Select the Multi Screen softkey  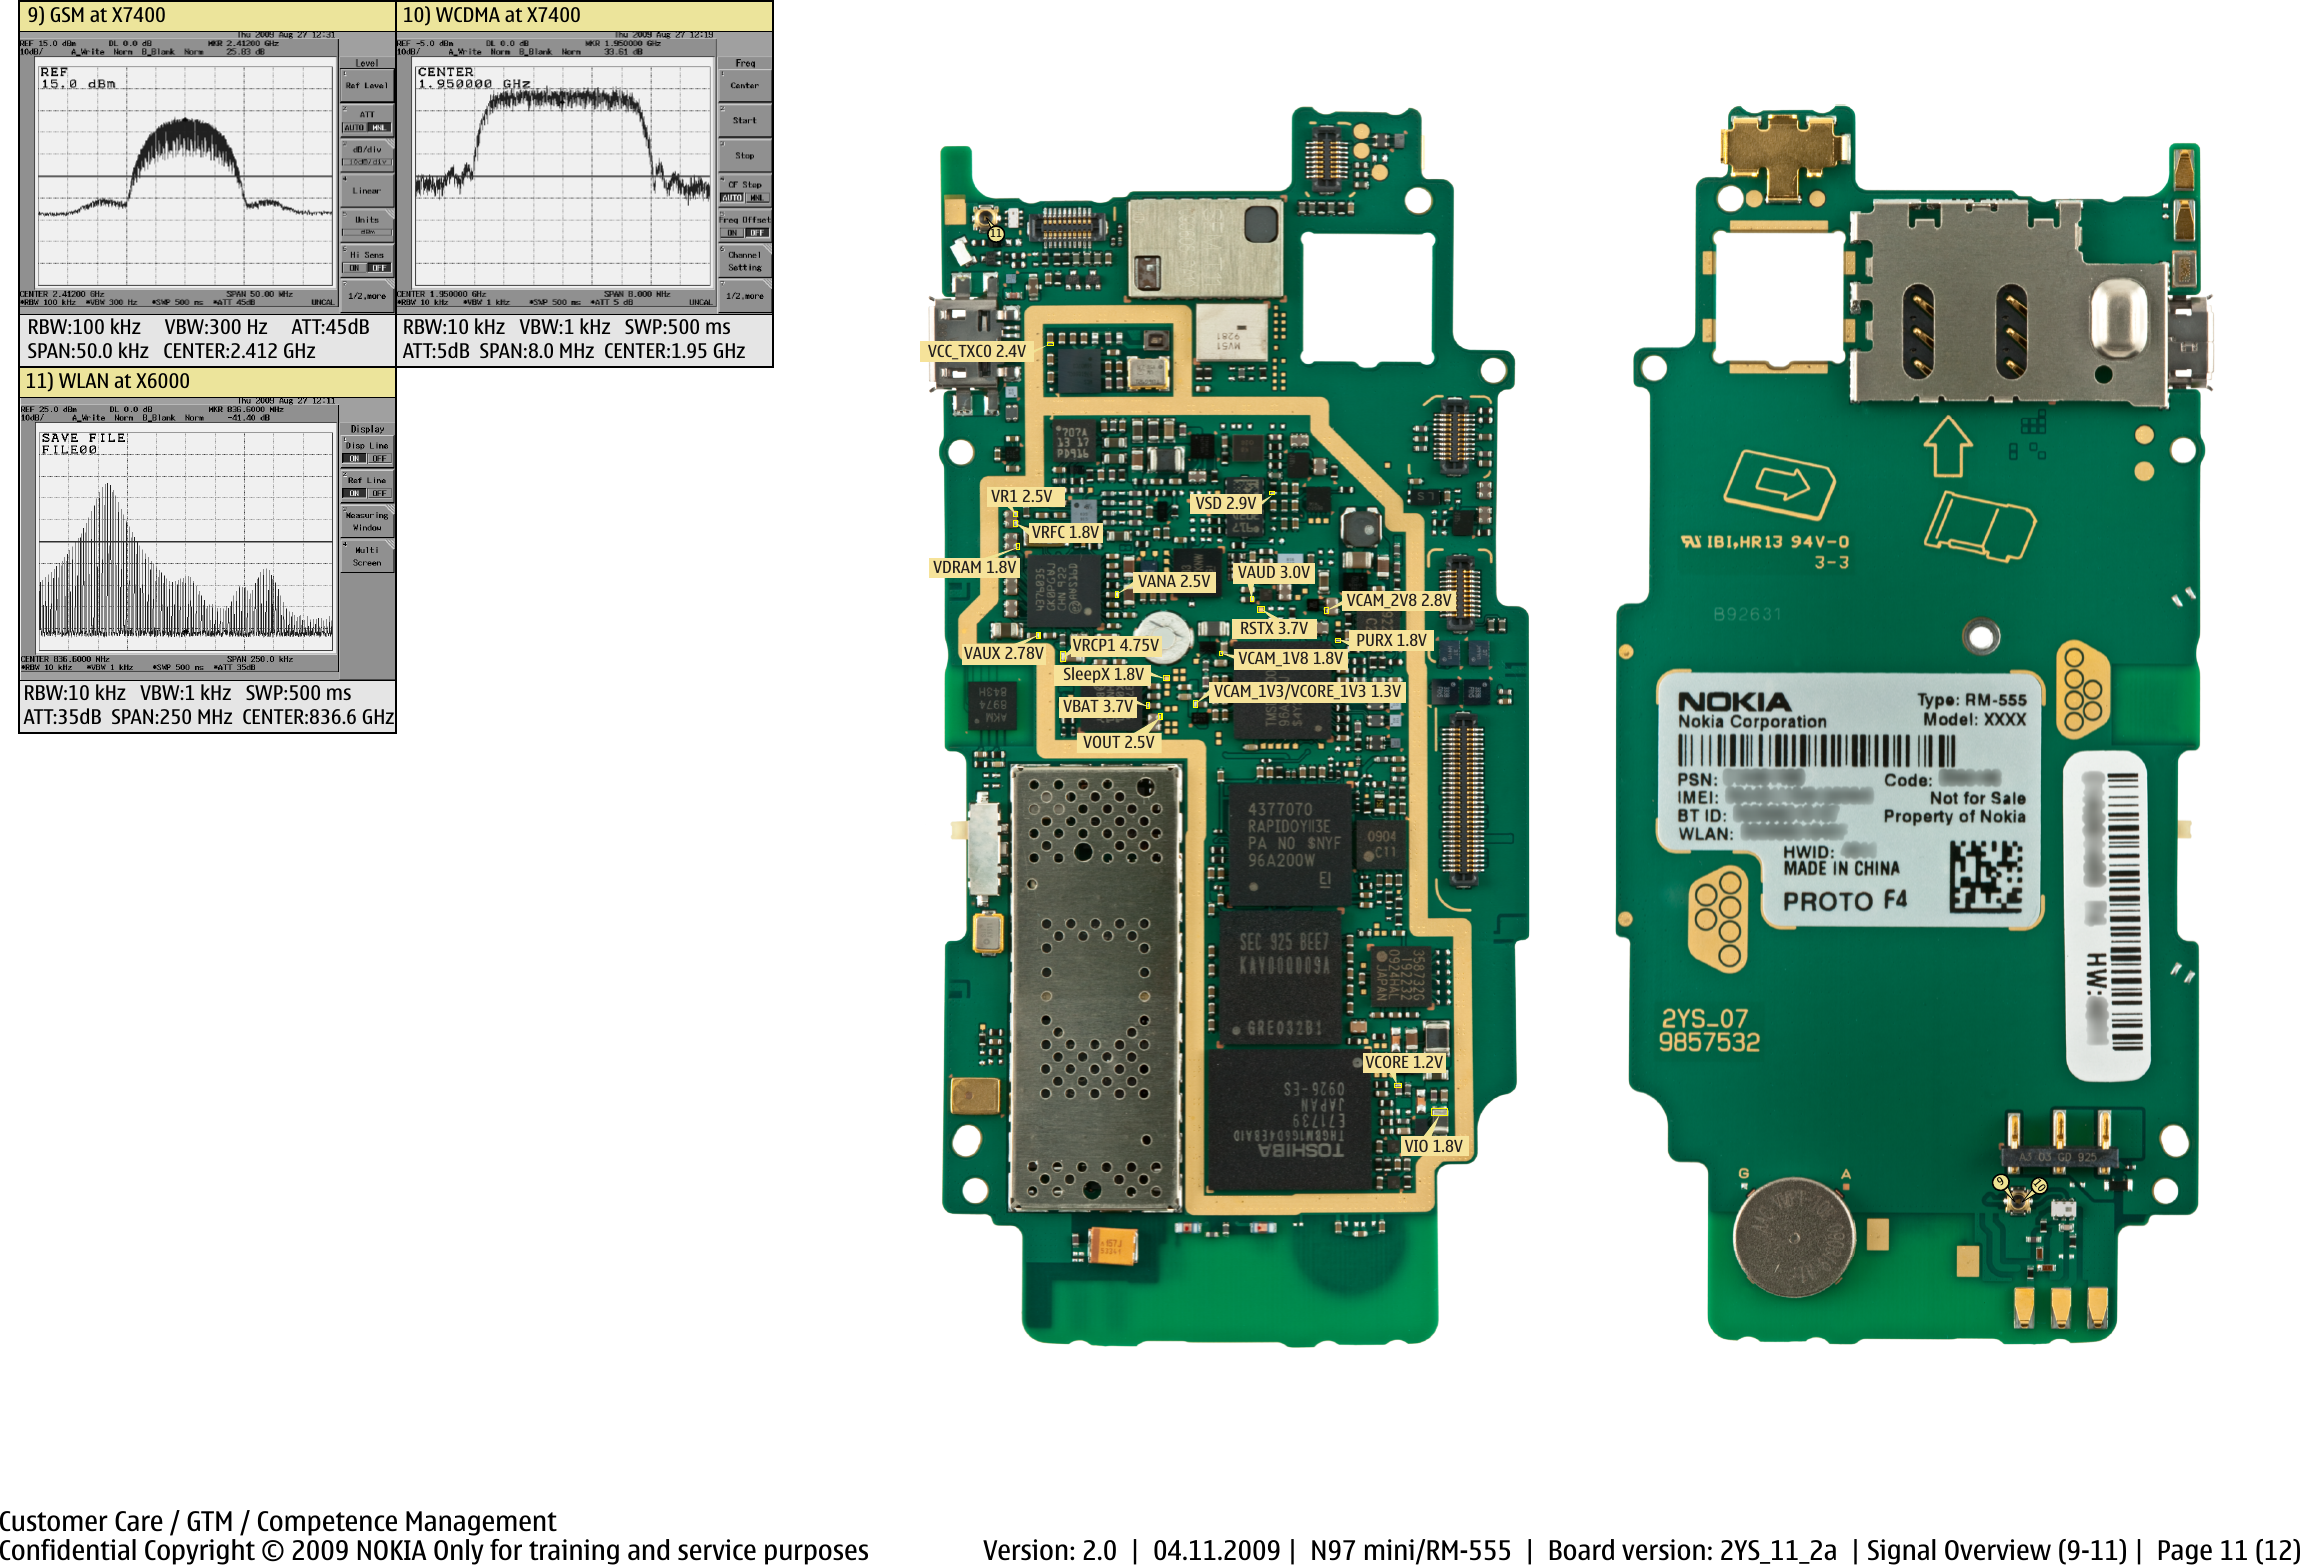pyautogui.click(x=368, y=555)
